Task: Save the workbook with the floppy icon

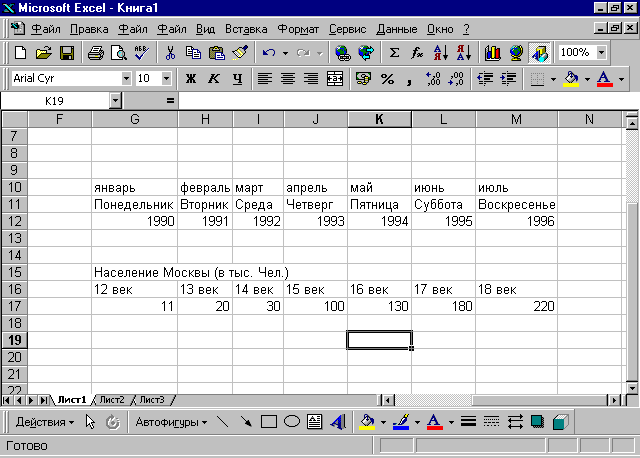Action: click(67, 53)
